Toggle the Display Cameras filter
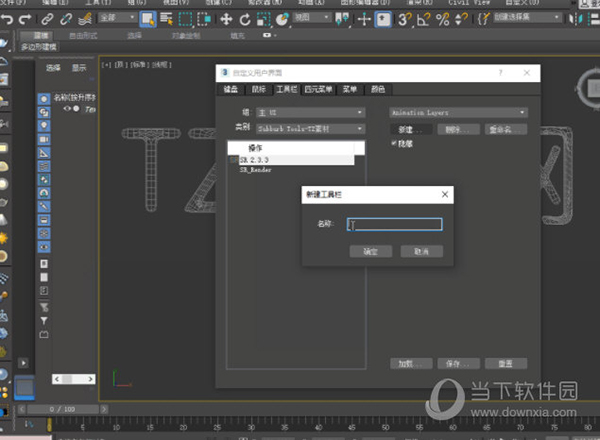The height and width of the screenshot is (440, 600). point(44,139)
